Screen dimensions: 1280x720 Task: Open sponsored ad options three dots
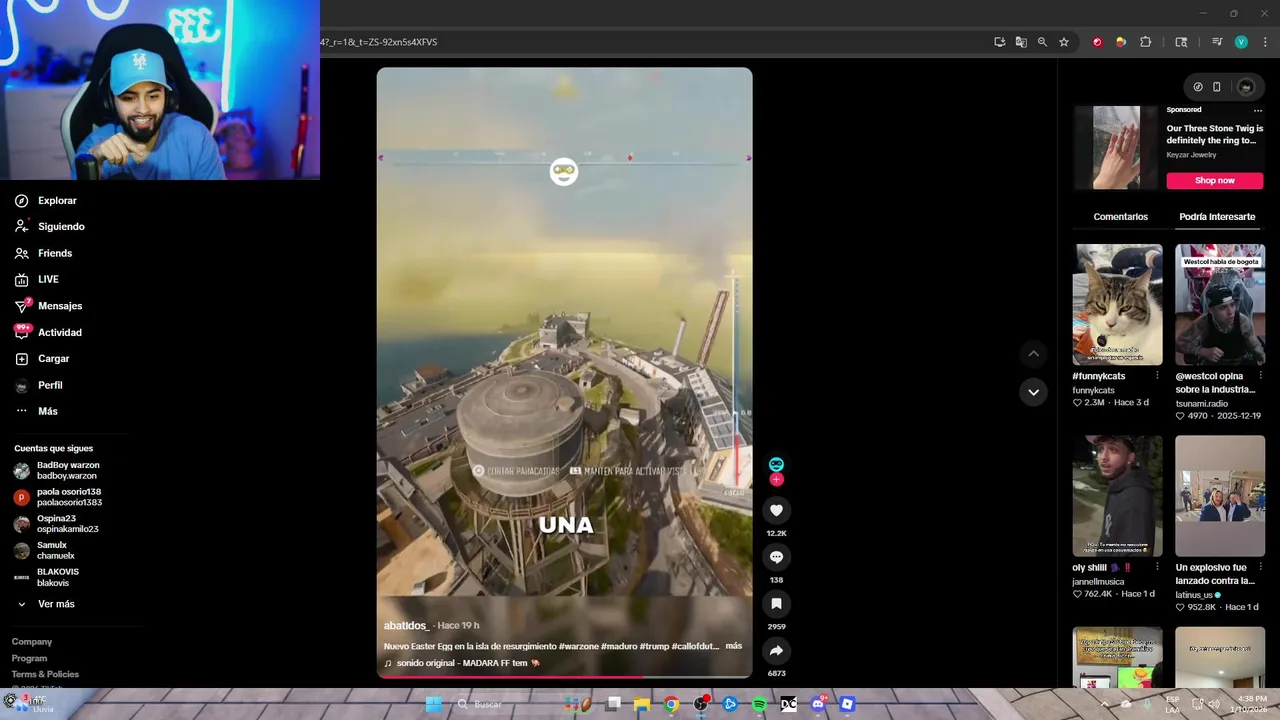pyautogui.click(x=1258, y=110)
